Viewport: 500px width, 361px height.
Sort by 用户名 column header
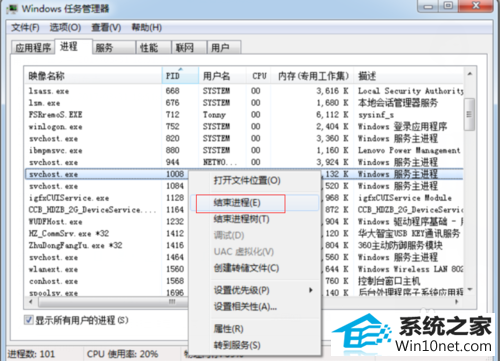(x=223, y=76)
